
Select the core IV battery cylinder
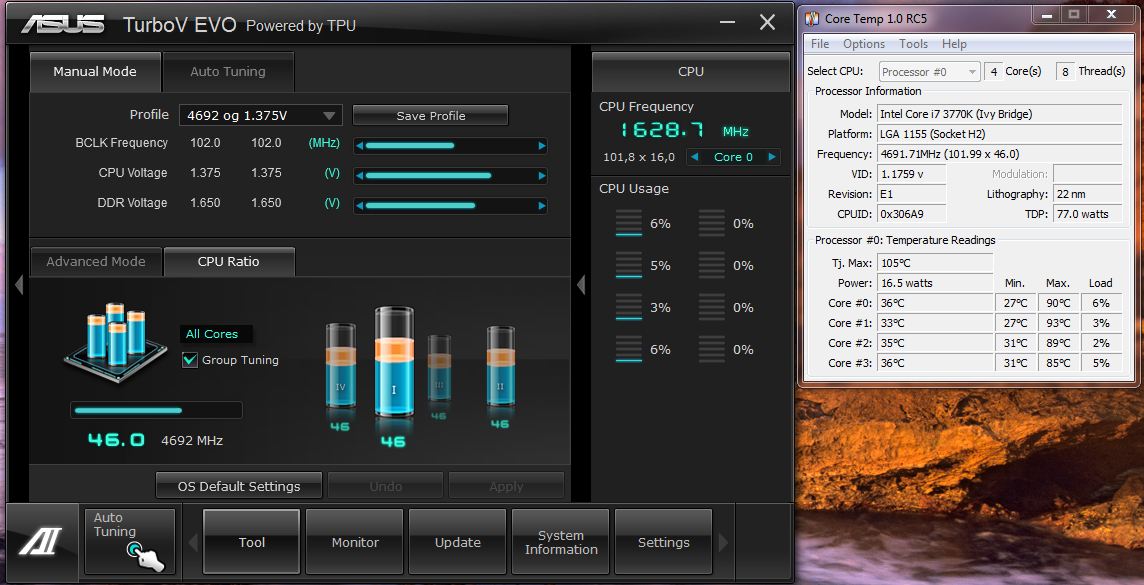(x=341, y=367)
